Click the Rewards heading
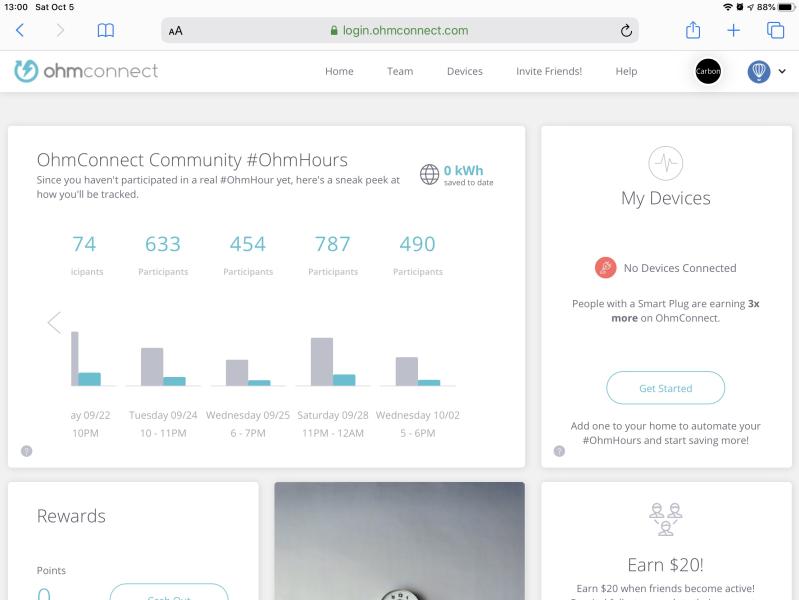Screen dimensions: 799x600 [71, 516]
